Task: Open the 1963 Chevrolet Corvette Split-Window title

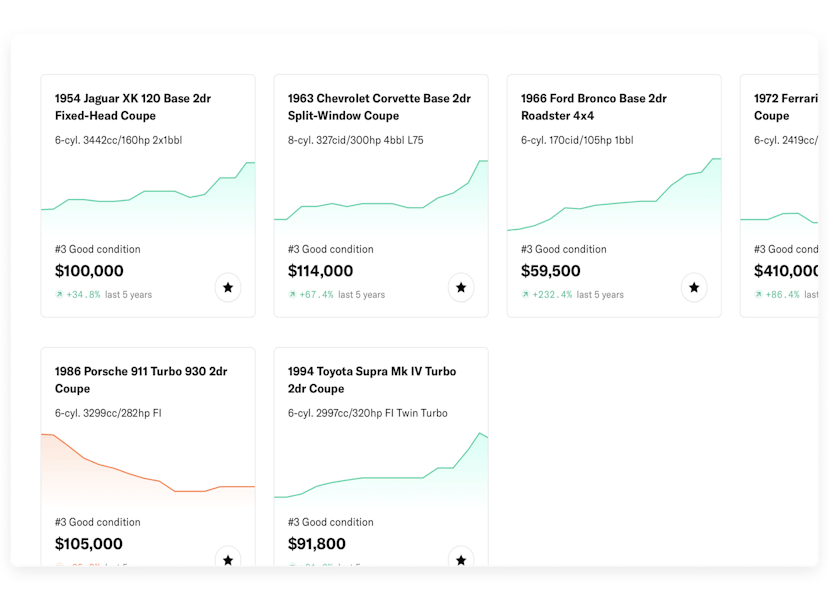Action: click(x=379, y=107)
